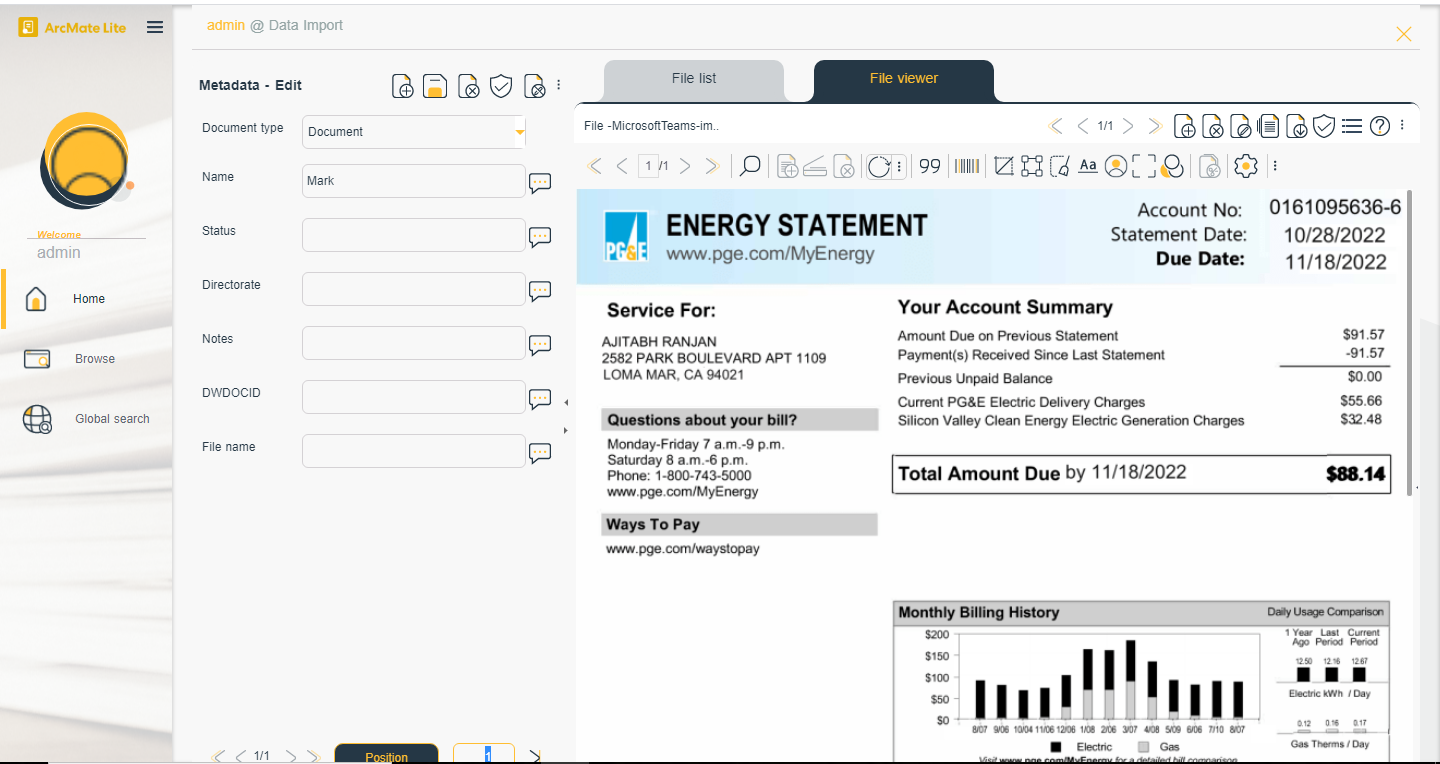
Task: Click the barcode icon in viewer toolbar
Action: (x=966, y=166)
